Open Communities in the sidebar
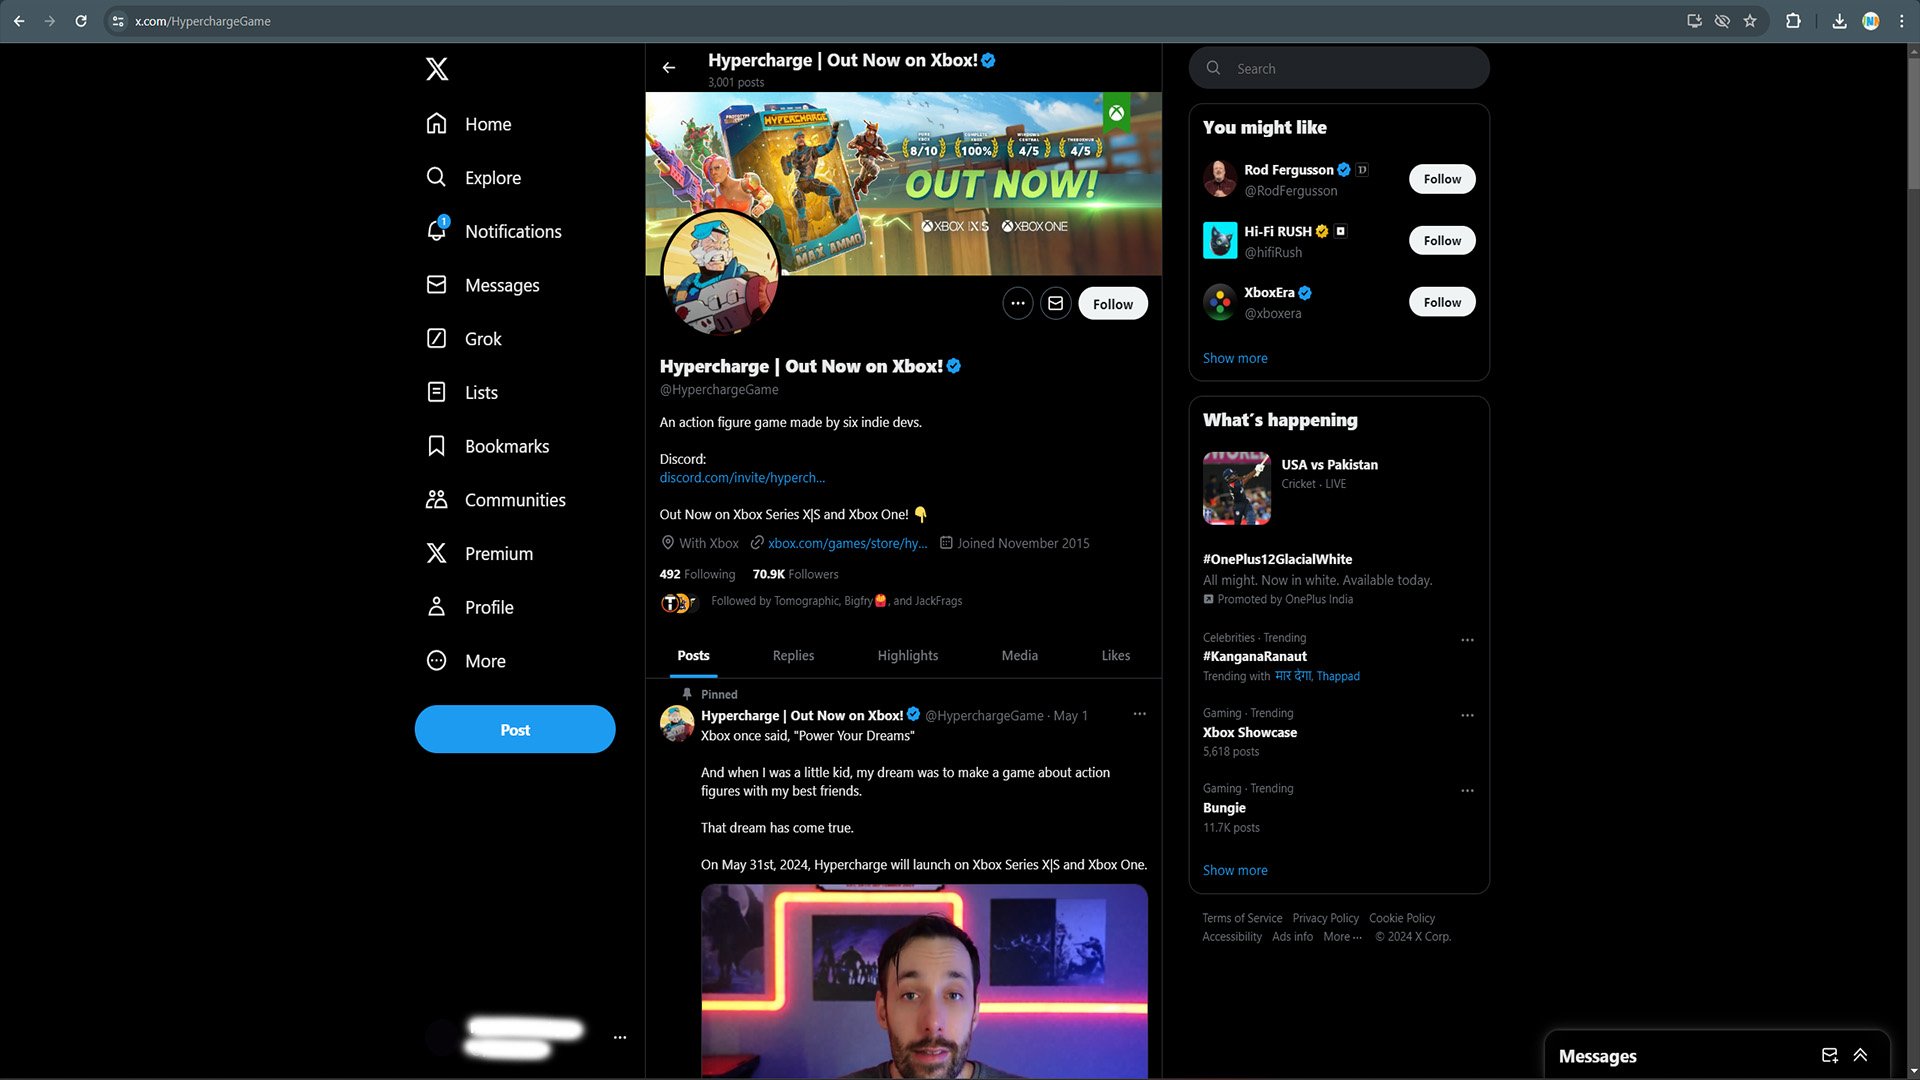This screenshot has height=1080, width=1920. point(496,500)
